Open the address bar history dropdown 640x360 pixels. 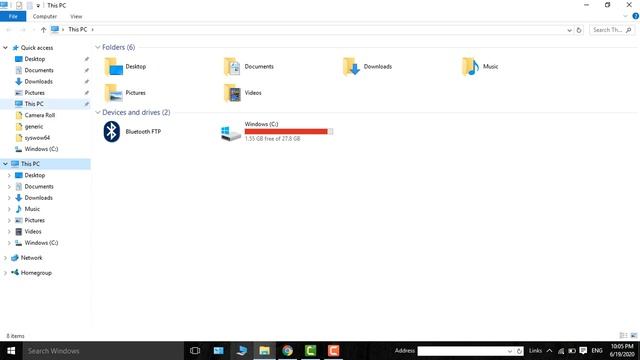[569, 30]
